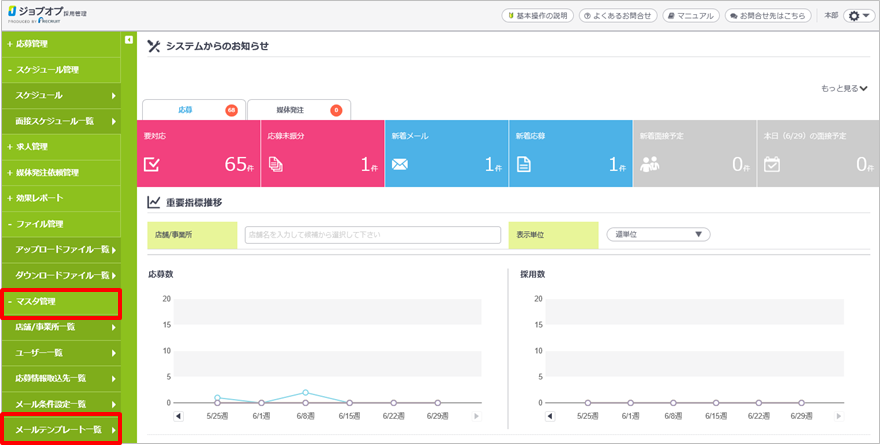Collapse the マスタ管理 sidebar section
This screenshot has height=445, width=880.
coord(60,301)
